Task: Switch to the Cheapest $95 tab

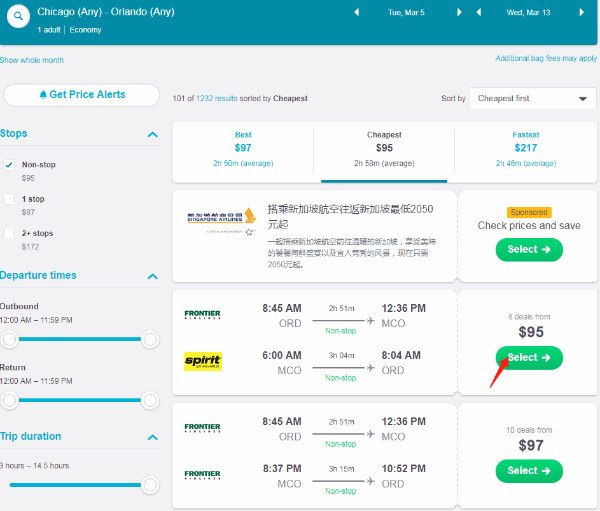Action: [384, 149]
